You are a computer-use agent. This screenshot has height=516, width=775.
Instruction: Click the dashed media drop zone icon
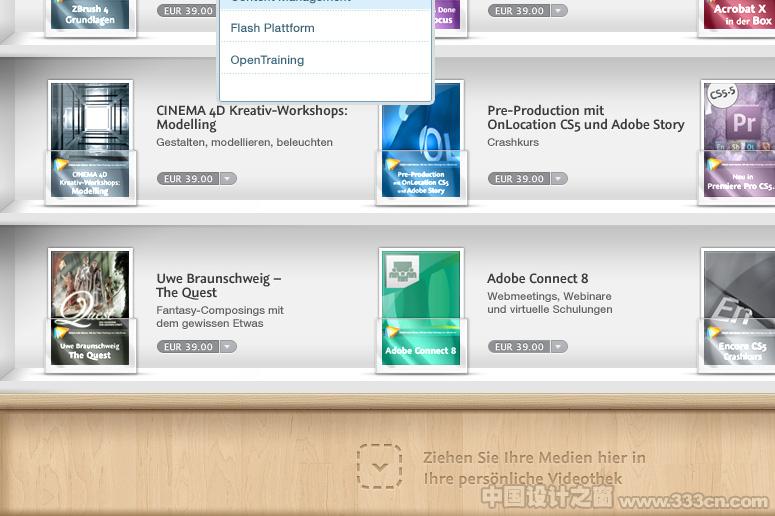380,466
